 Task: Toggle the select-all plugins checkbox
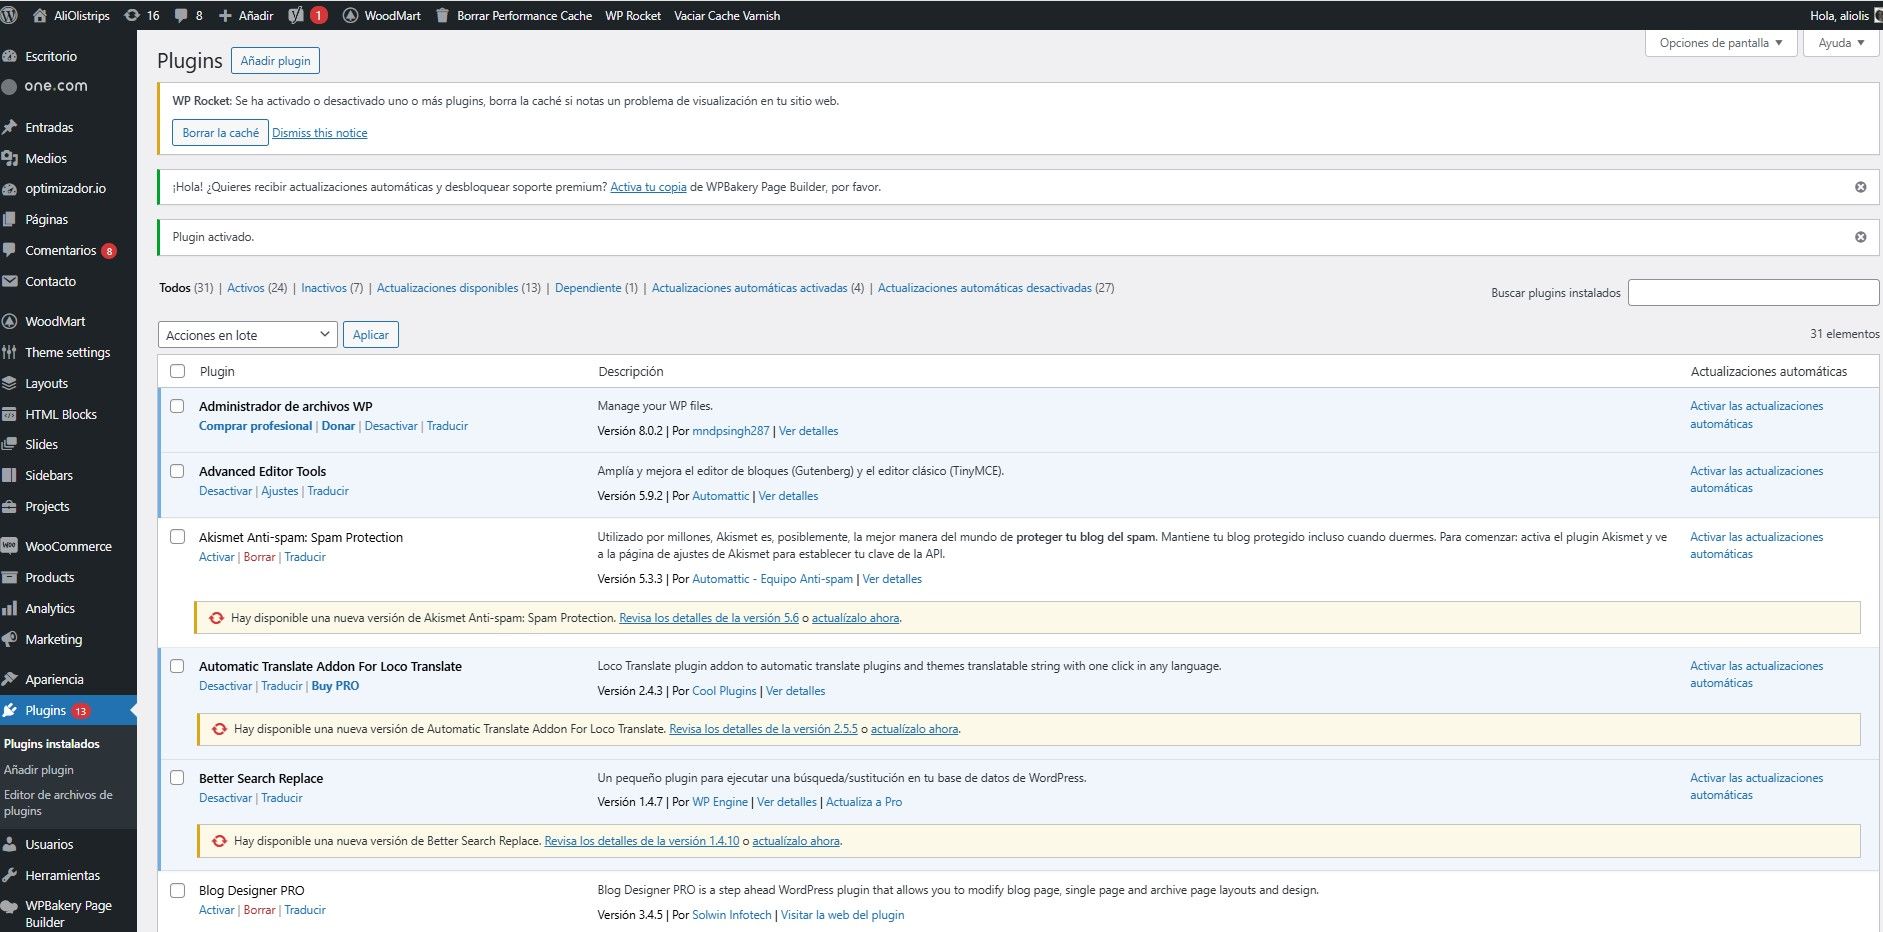point(178,371)
